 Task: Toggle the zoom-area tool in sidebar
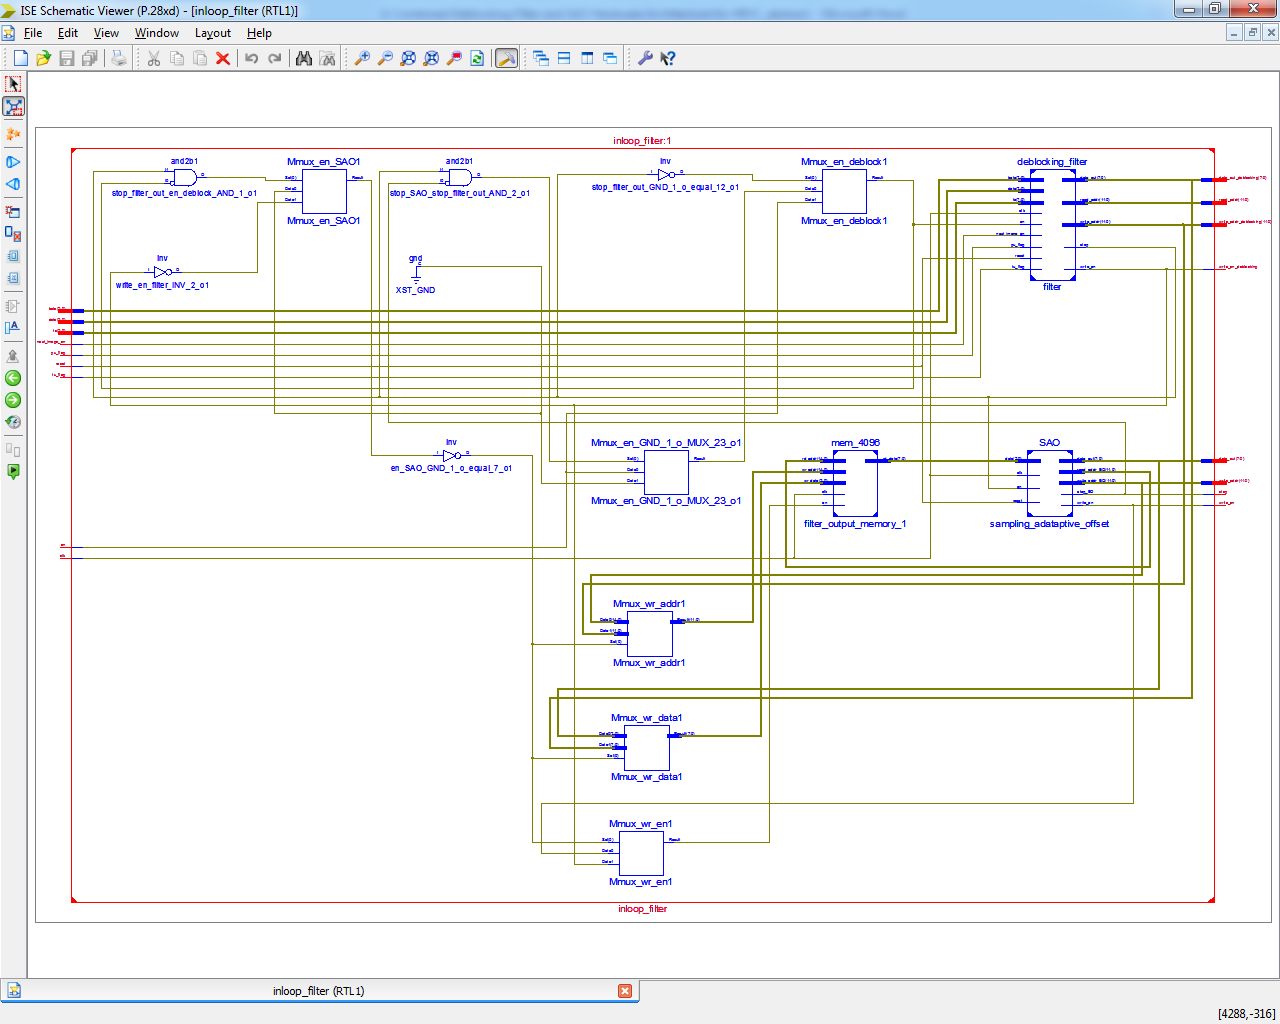point(13,106)
